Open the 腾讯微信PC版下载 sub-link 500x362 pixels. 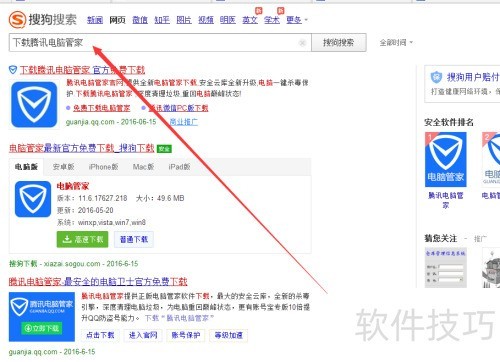click(178, 108)
